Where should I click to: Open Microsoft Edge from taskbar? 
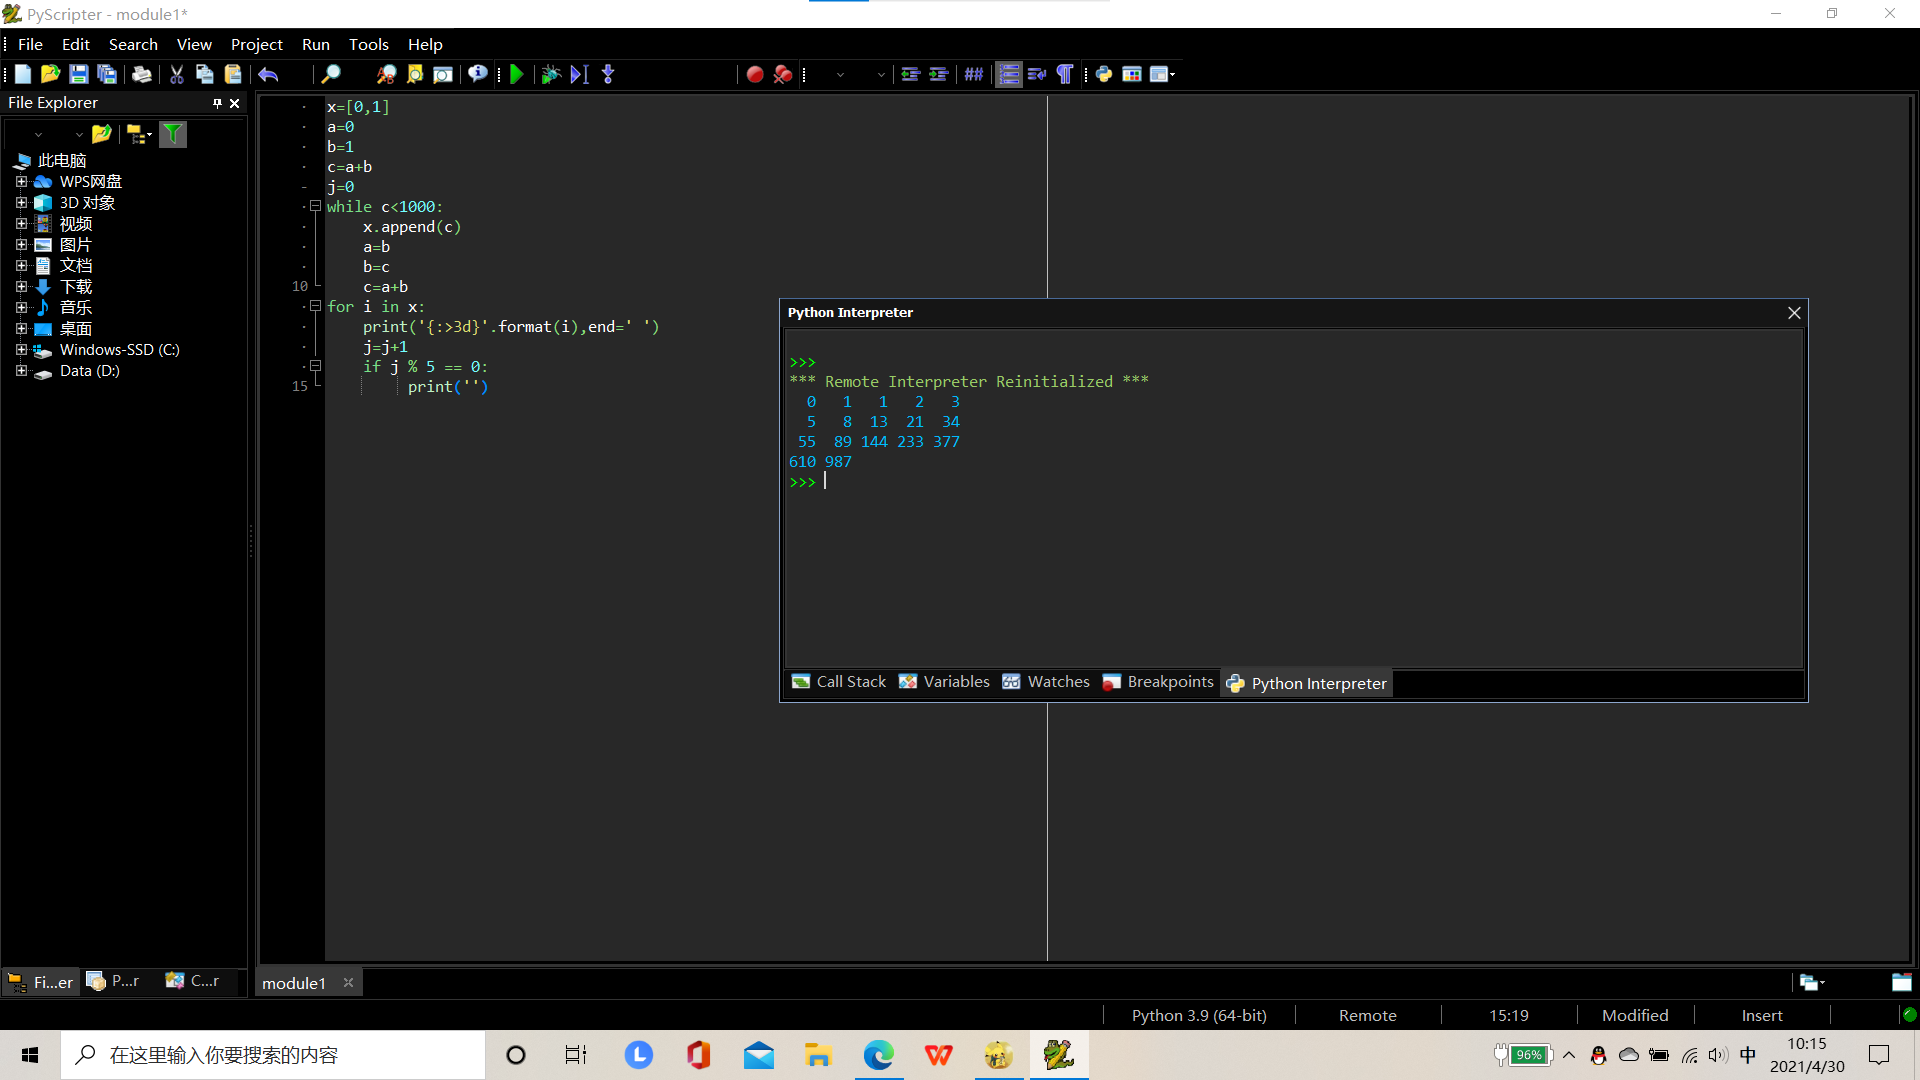(878, 1055)
